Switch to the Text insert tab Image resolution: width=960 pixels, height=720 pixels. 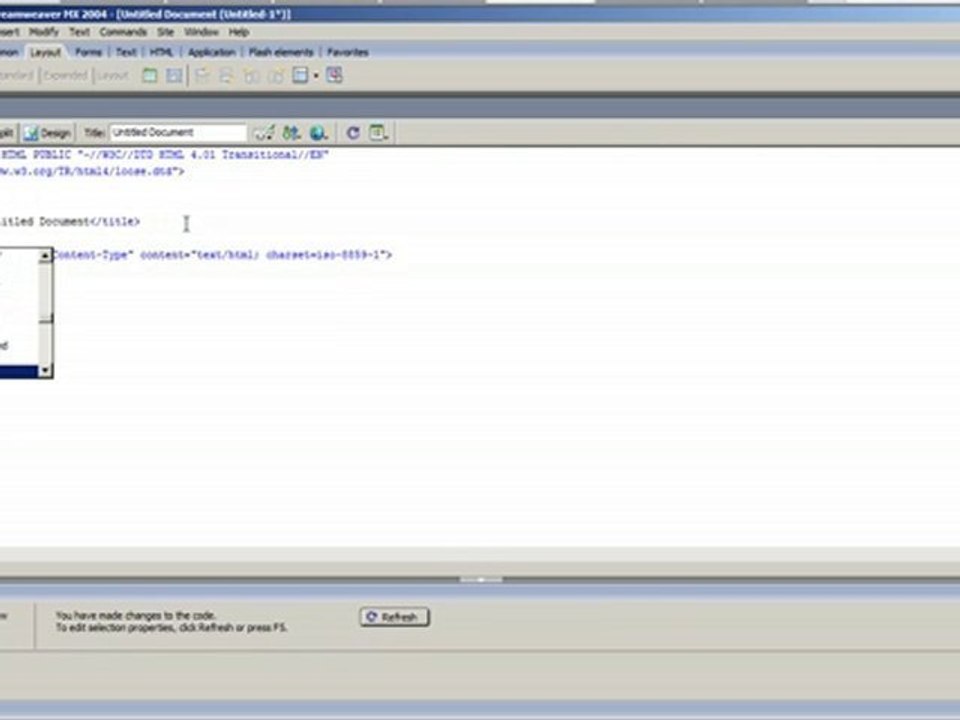tap(126, 52)
